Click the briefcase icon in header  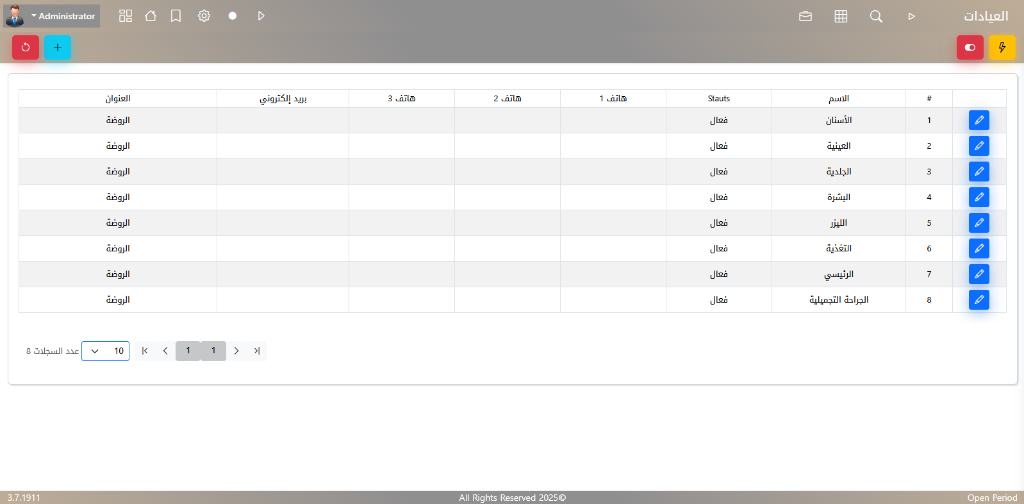pos(805,16)
